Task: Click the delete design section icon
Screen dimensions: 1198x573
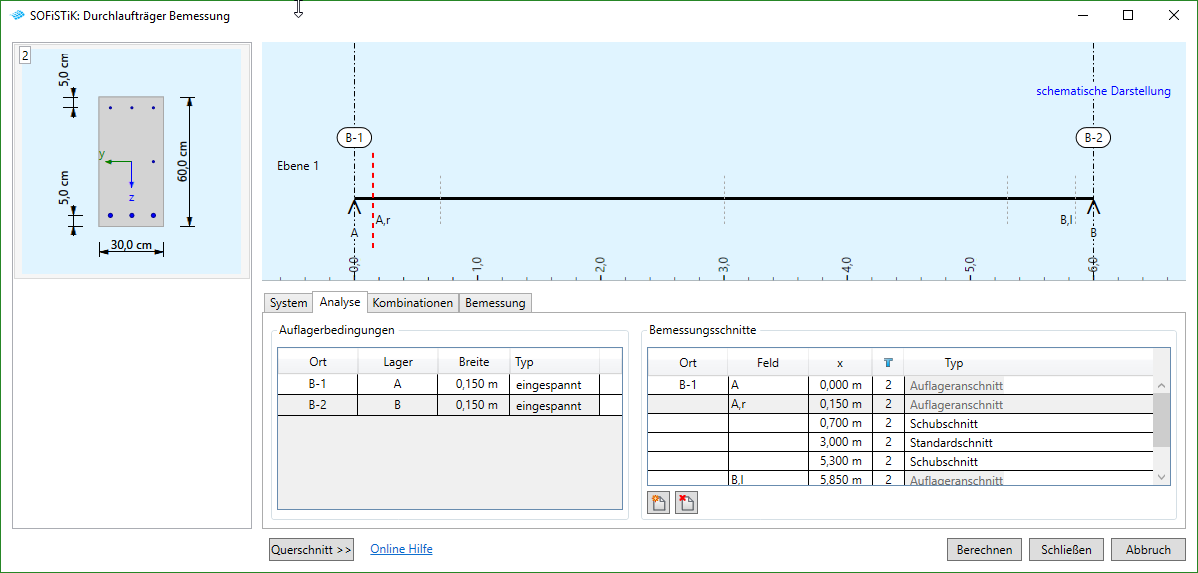Action: point(686,502)
